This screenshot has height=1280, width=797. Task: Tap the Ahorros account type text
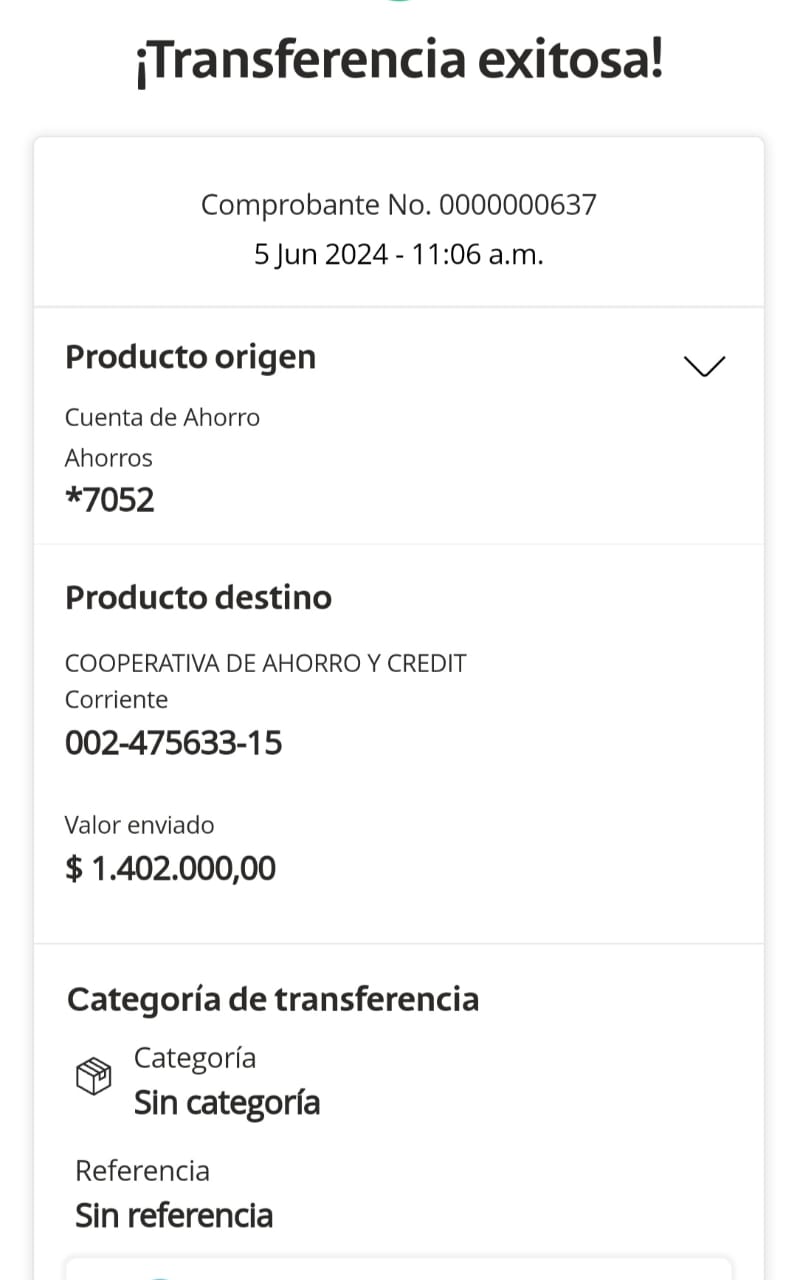[109, 458]
